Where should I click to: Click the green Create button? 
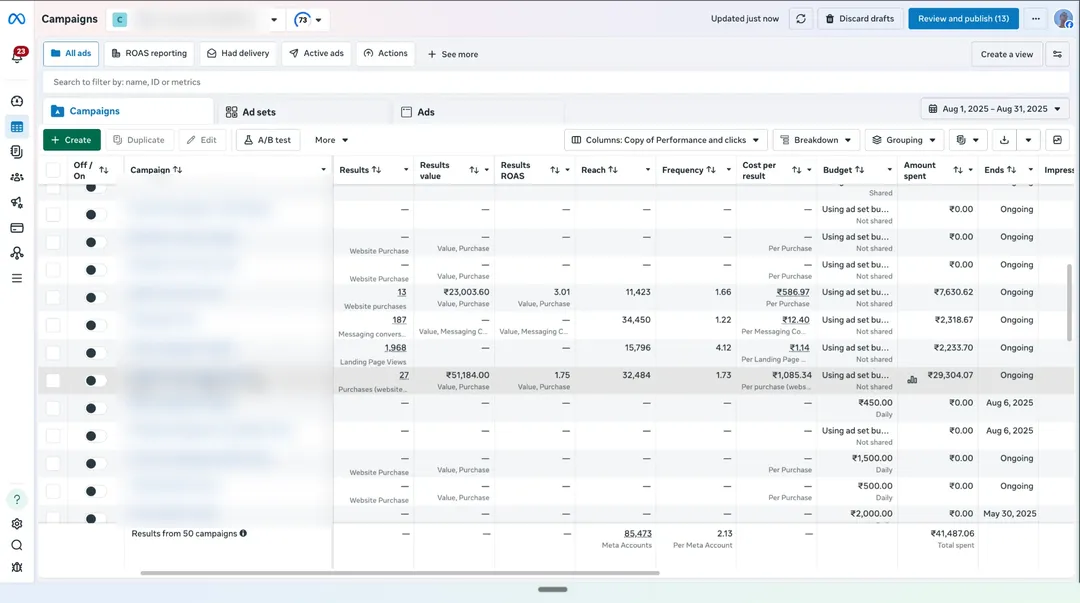[72, 140]
